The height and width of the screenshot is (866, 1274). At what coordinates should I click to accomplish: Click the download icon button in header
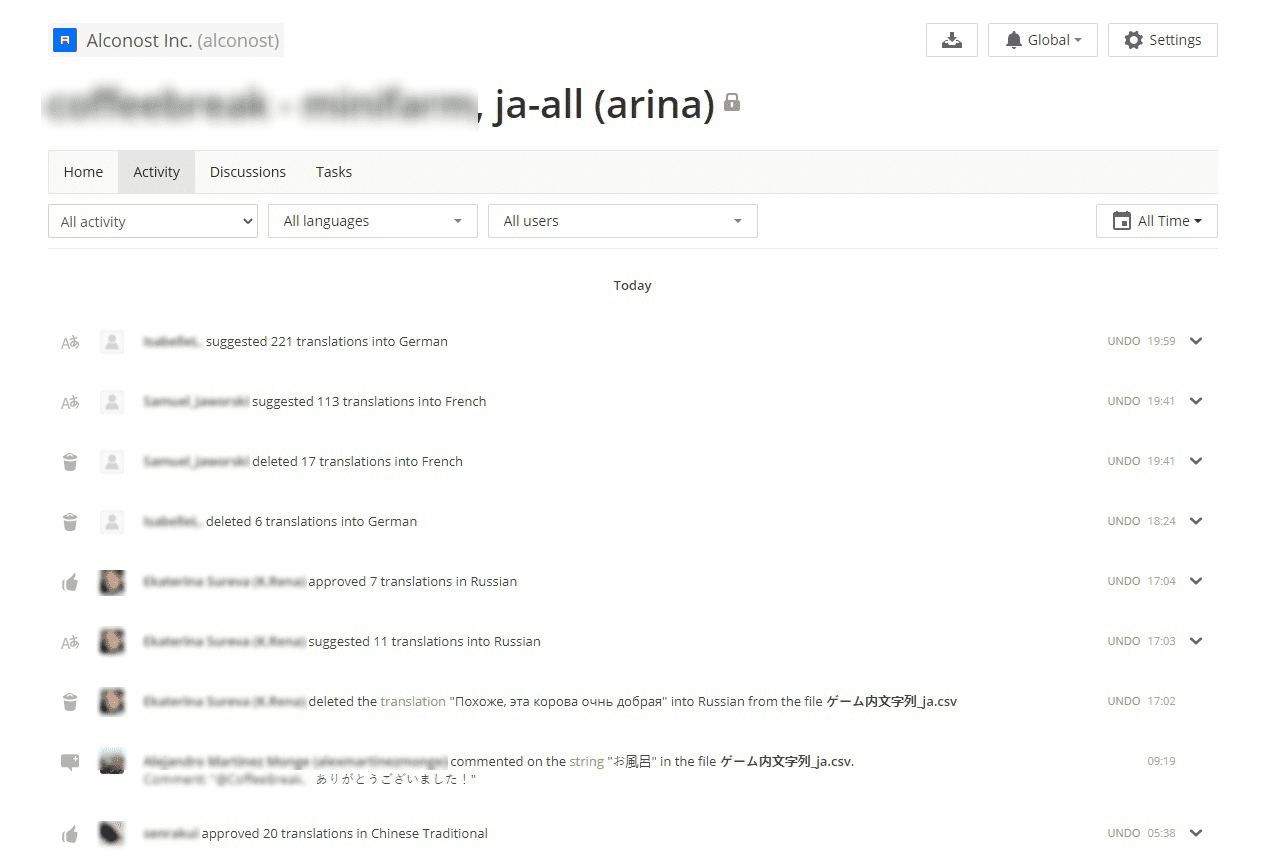951,40
